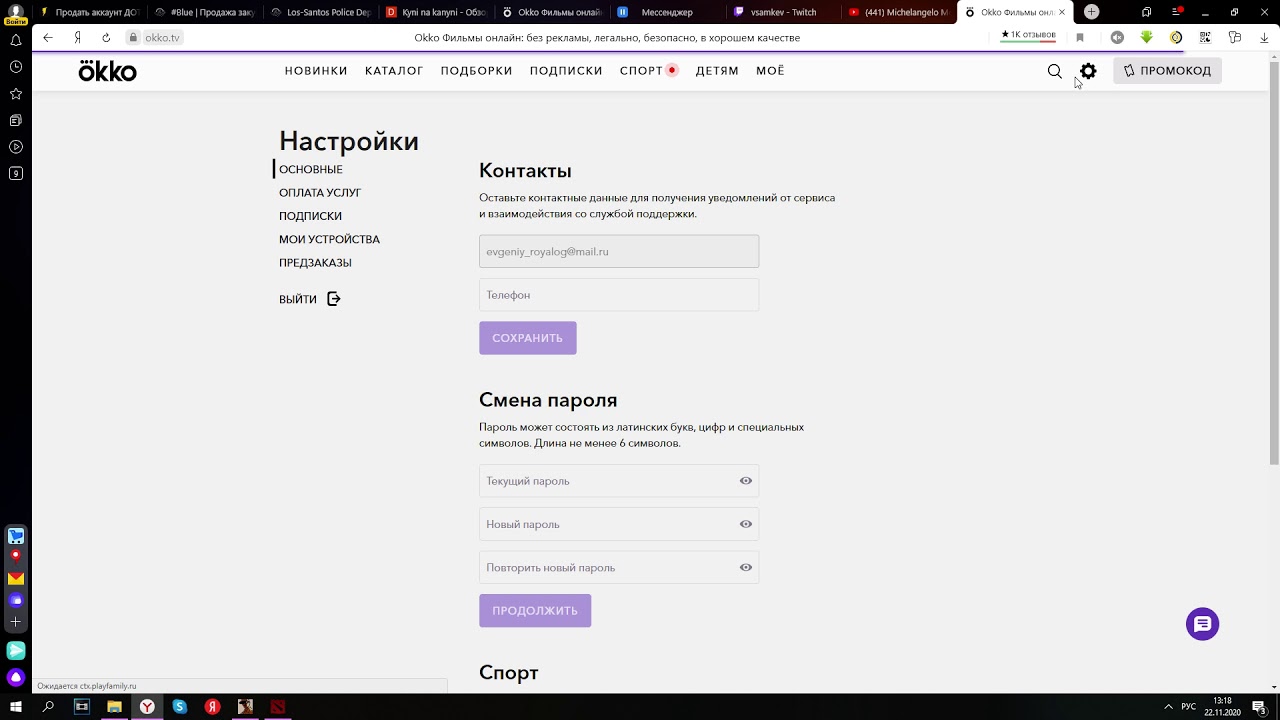The height and width of the screenshot is (720, 1280).
Task: Click the exit door icon next to ВЫЙТИ
Action: pyautogui.click(x=334, y=299)
